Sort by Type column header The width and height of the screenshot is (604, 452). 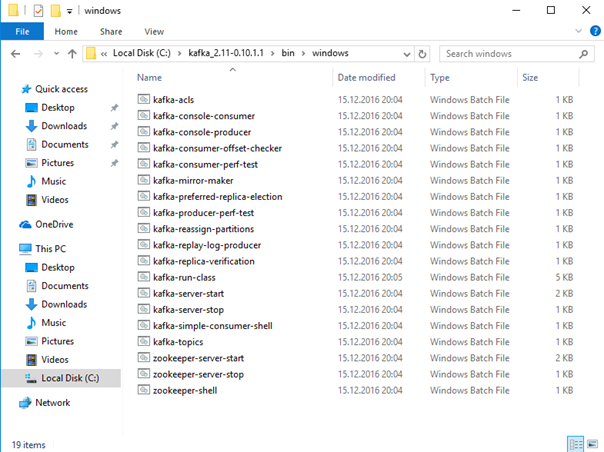(x=440, y=77)
